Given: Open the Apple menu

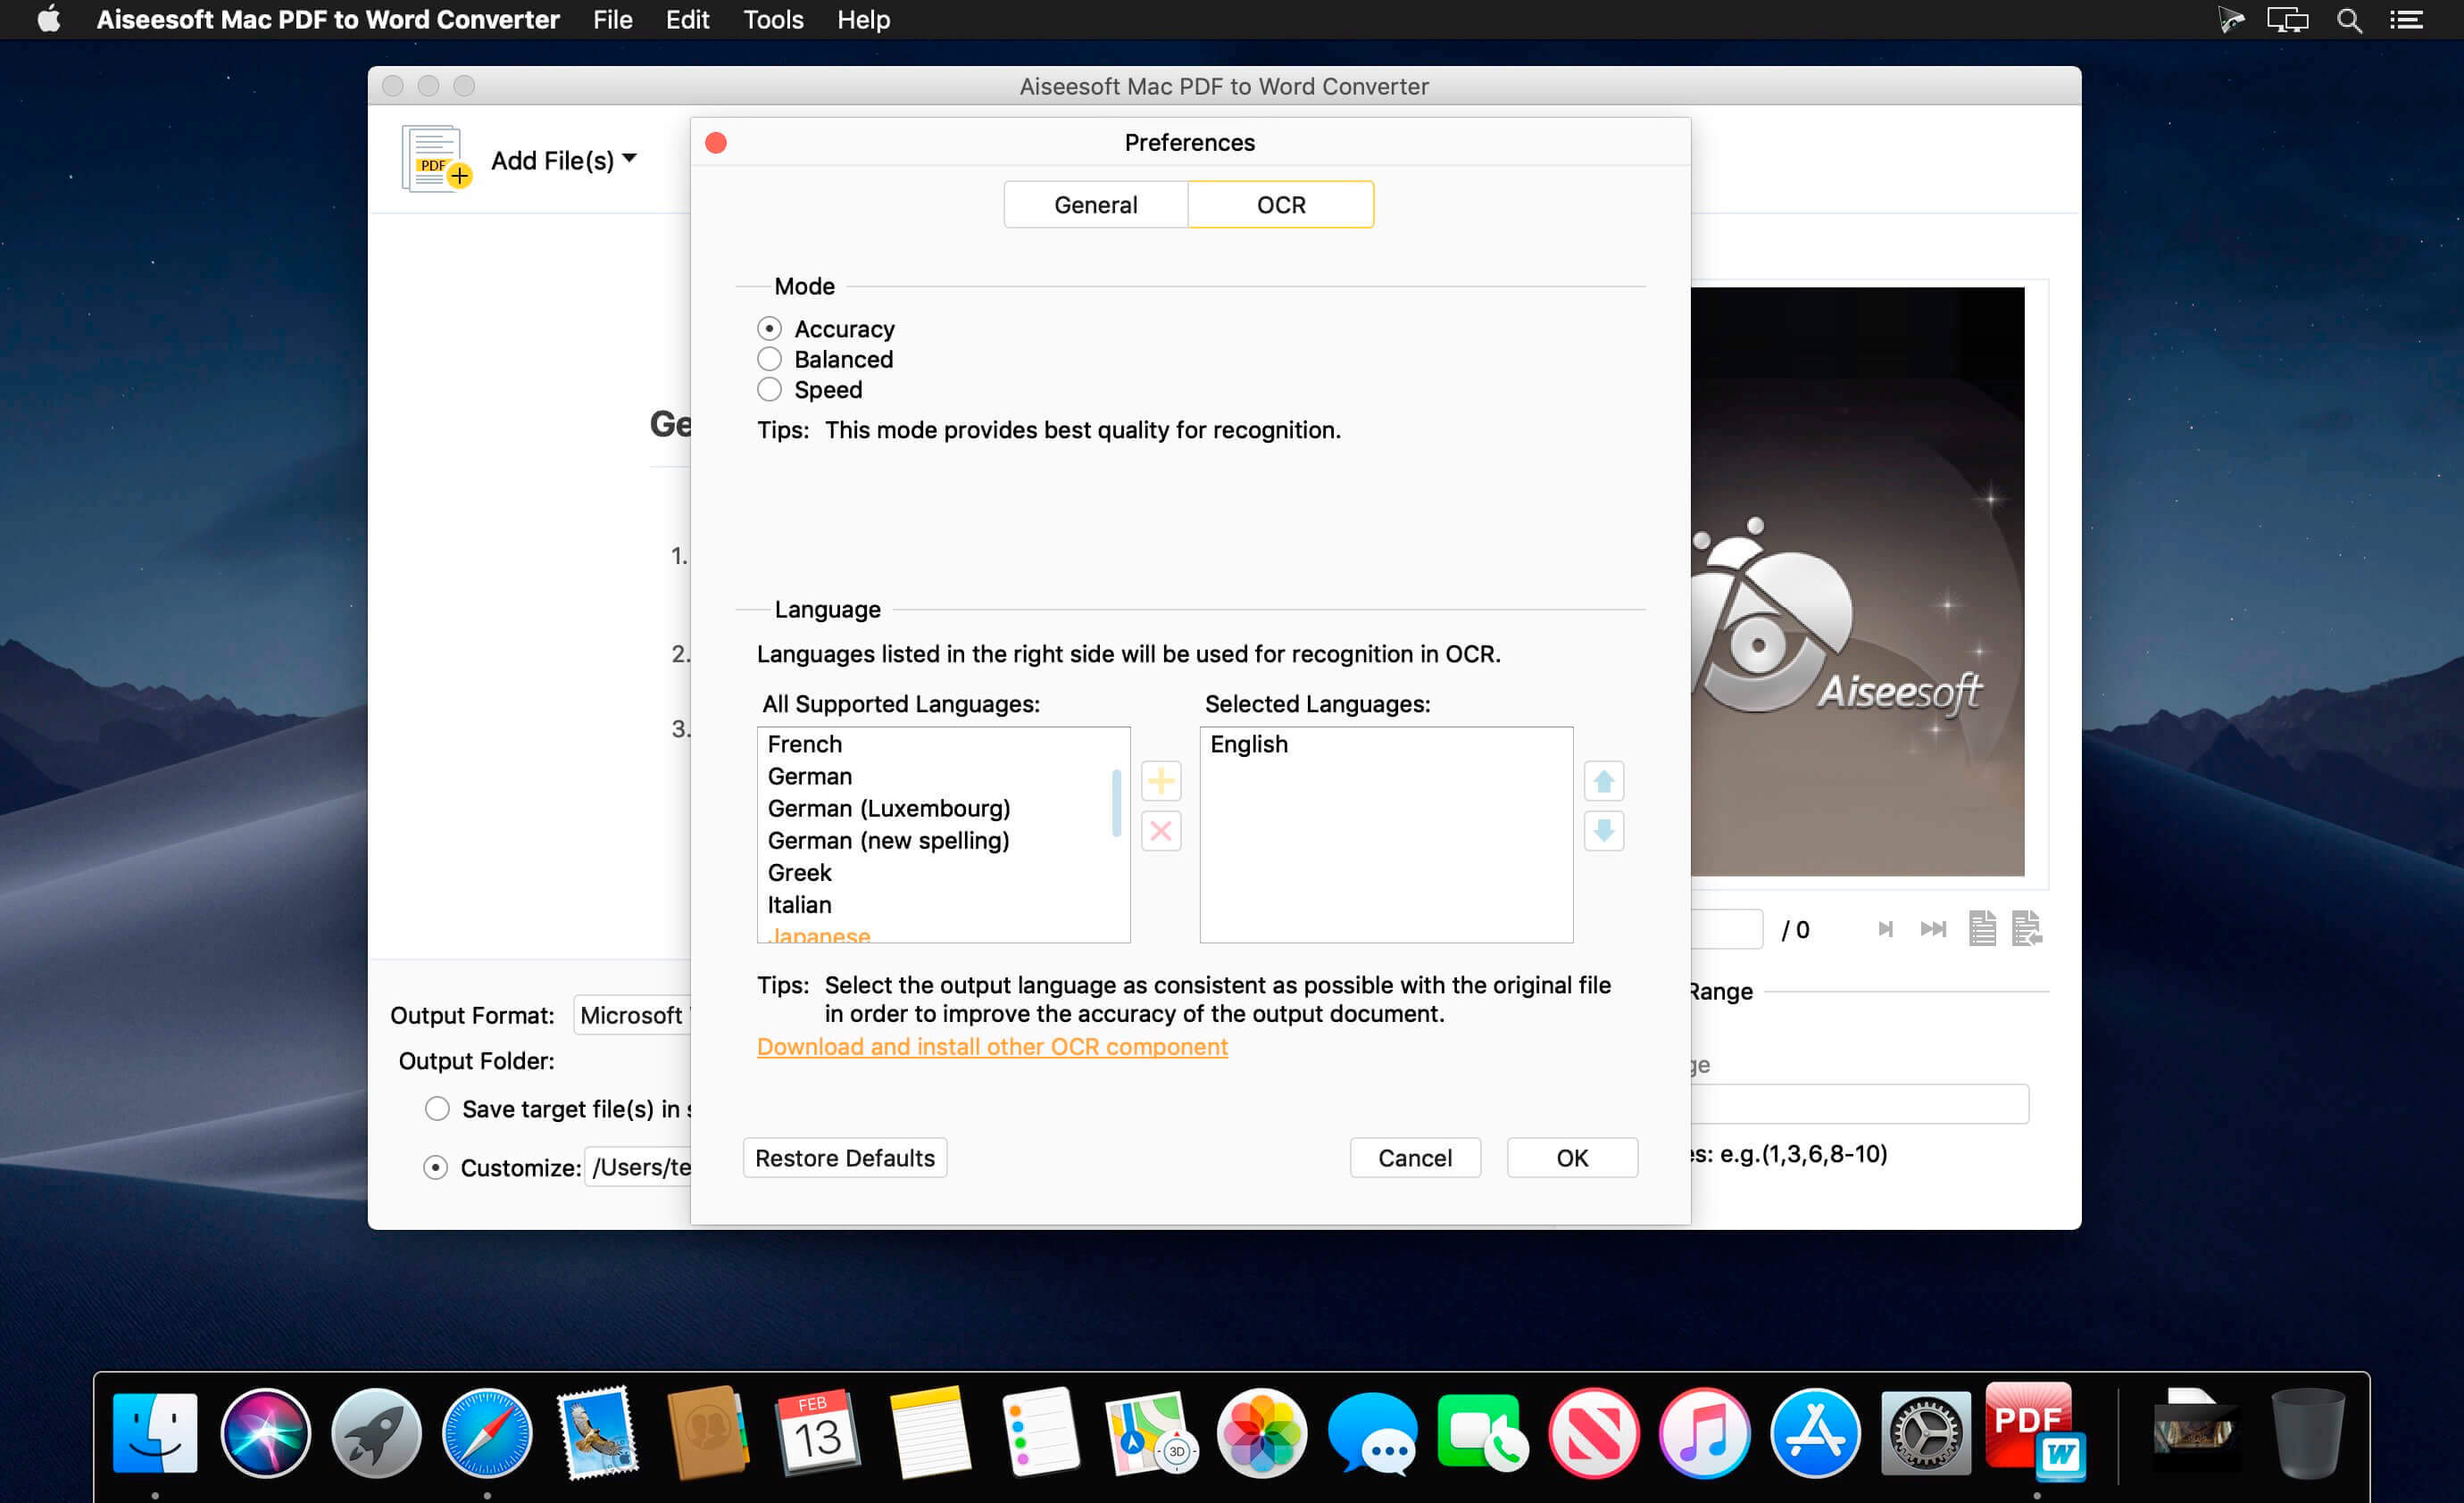Looking at the screenshot, I should (x=49, y=19).
